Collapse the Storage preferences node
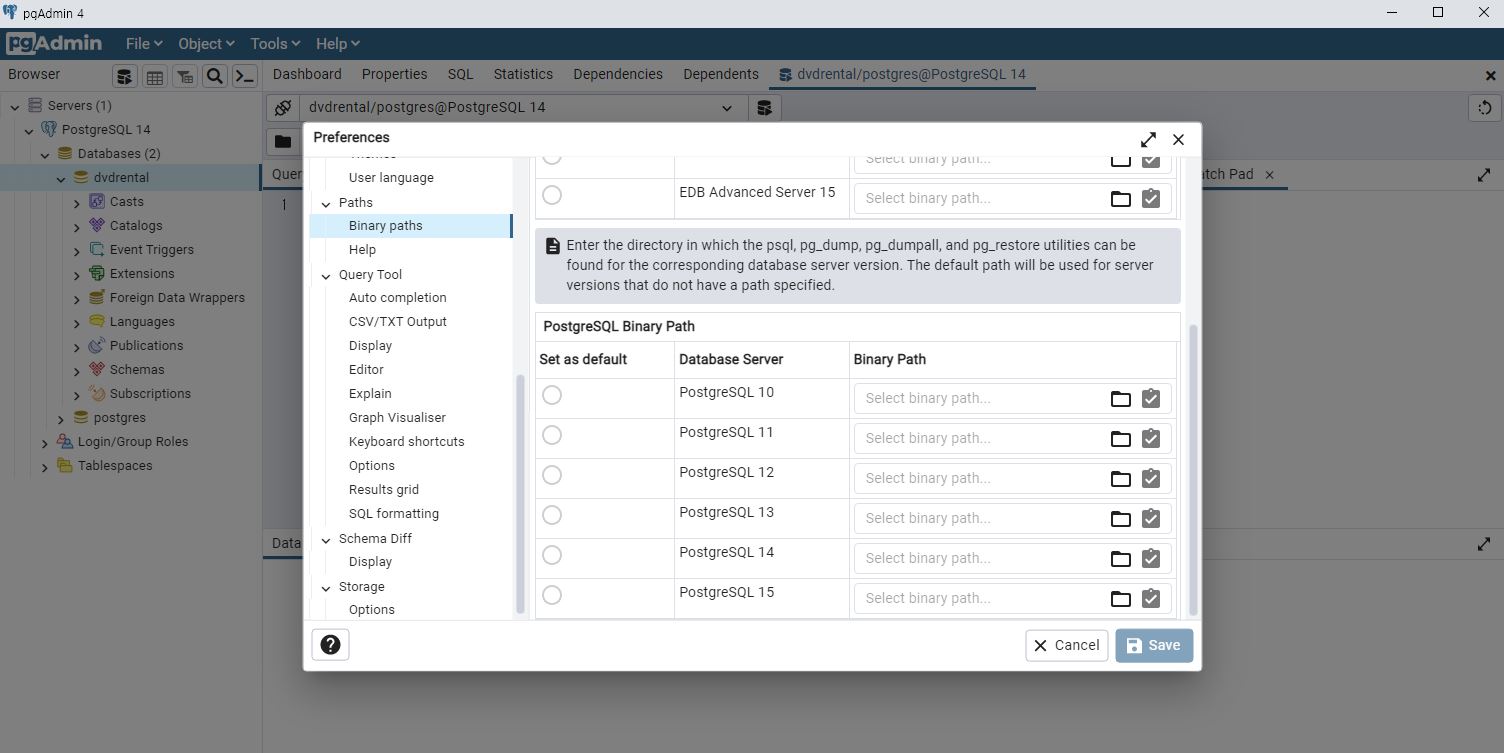Image resolution: width=1504 pixels, height=753 pixels. pyautogui.click(x=326, y=587)
